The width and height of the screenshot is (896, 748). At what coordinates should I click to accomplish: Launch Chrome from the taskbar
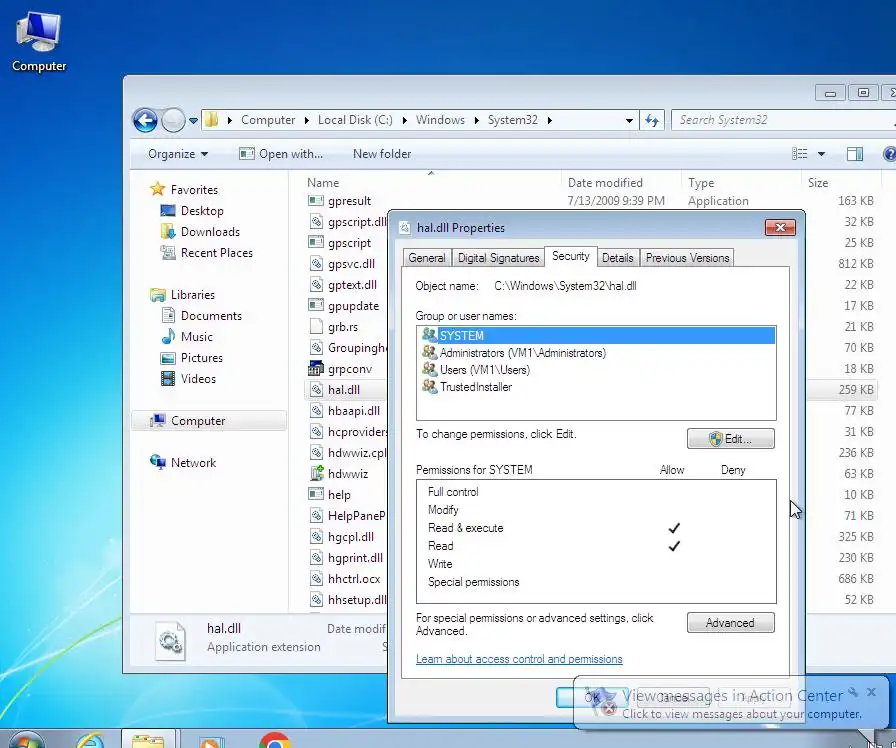(x=275, y=741)
